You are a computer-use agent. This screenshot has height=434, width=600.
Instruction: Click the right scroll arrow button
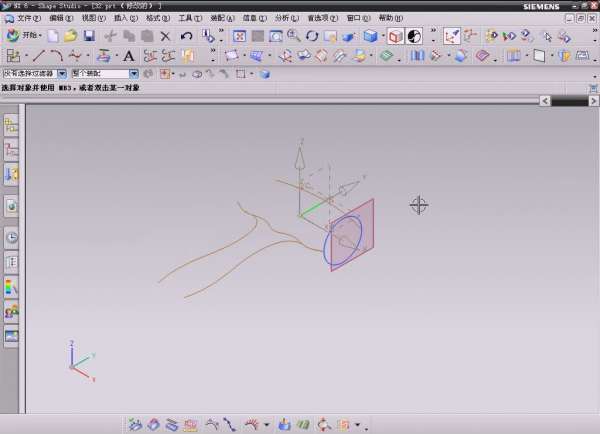click(x=593, y=101)
